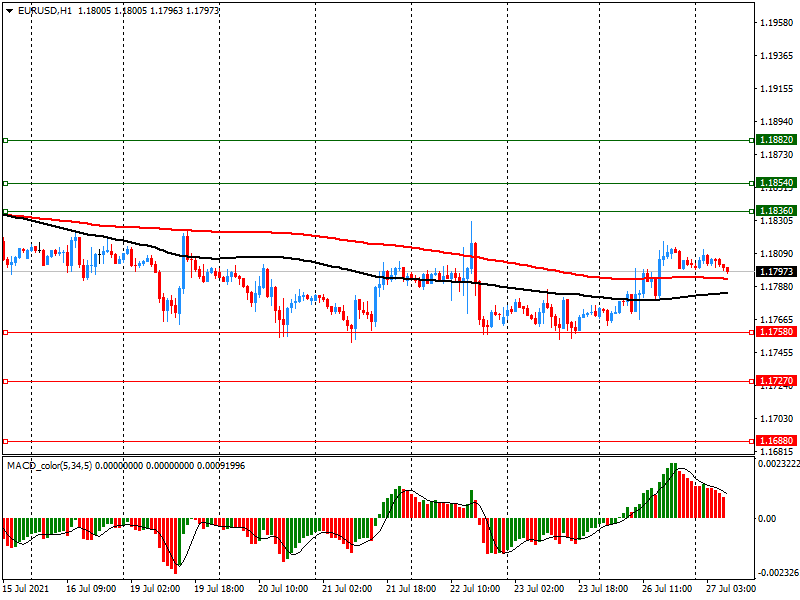
Task: Click the 1.16880 red support level label
Action: pyautogui.click(x=776, y=441)
